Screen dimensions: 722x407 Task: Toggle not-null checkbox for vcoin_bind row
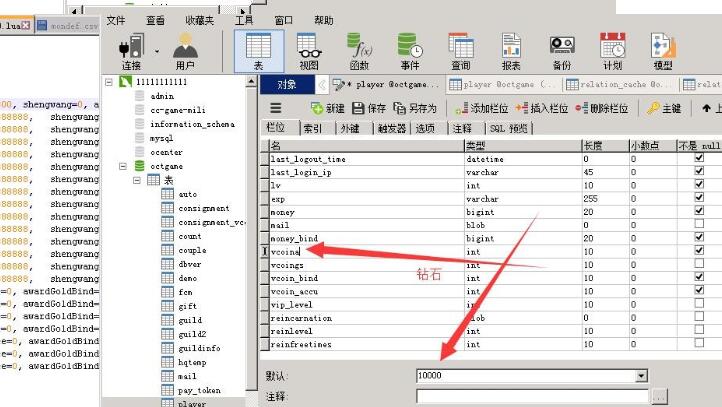click(x=699, y=278)
